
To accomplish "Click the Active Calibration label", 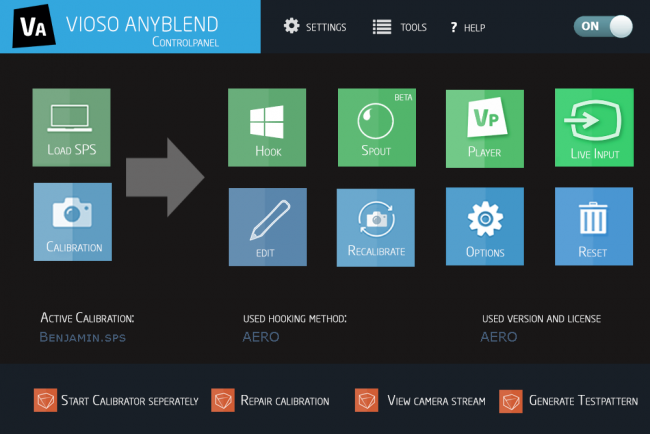I will [87, 318].
